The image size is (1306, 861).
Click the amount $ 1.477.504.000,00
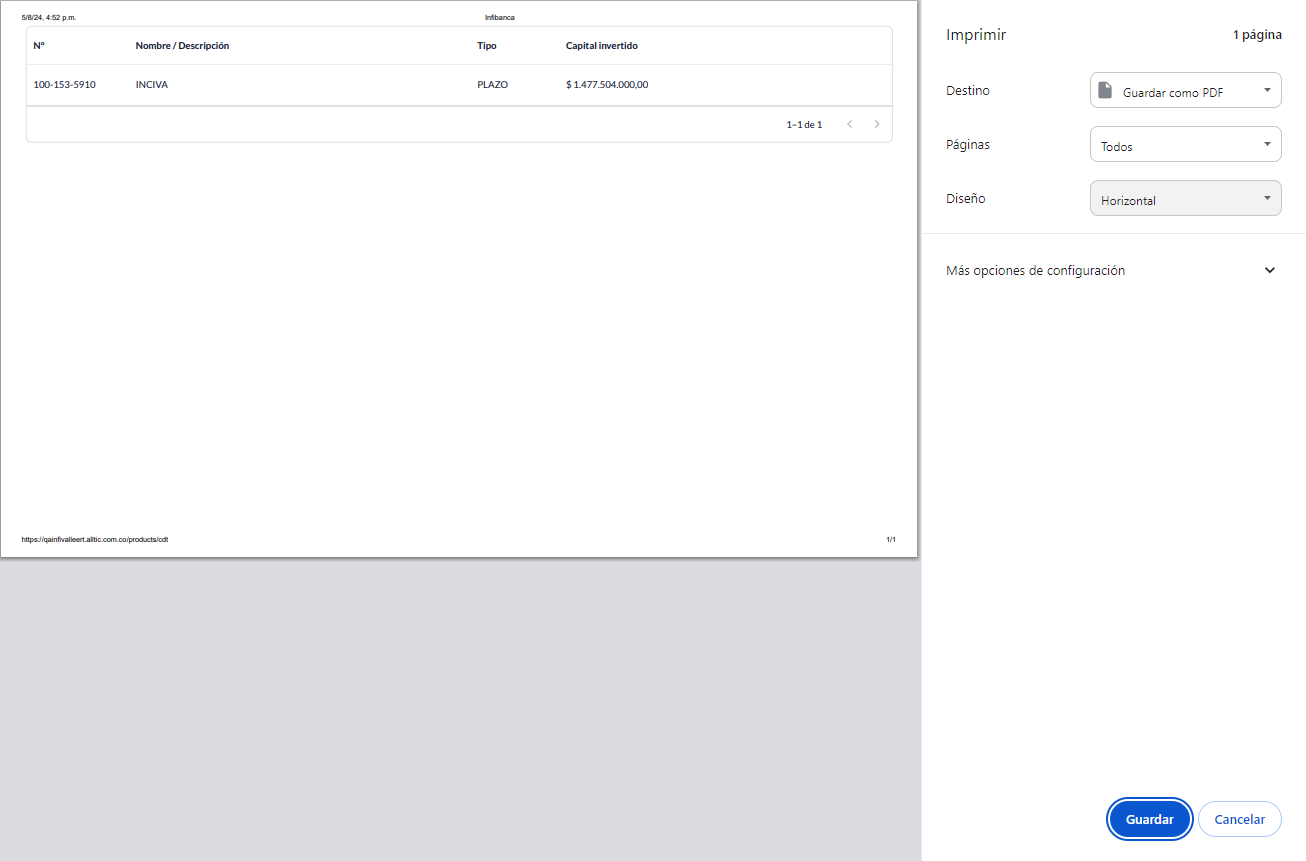pyautogui.click(x=607, y=85)
